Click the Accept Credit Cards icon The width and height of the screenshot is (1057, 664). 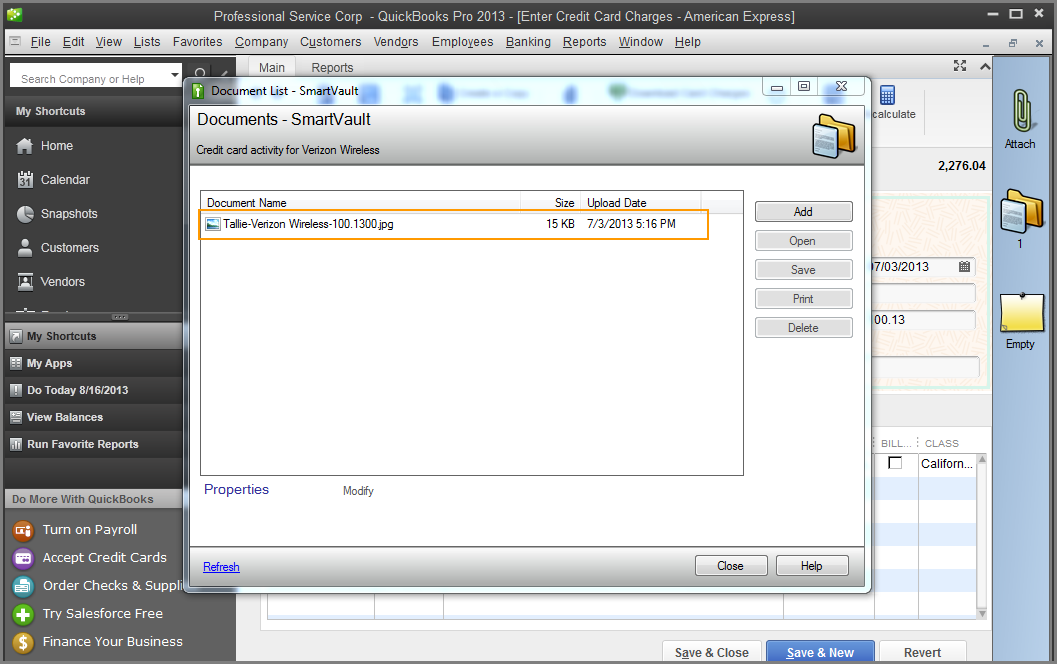coord(23,558)
